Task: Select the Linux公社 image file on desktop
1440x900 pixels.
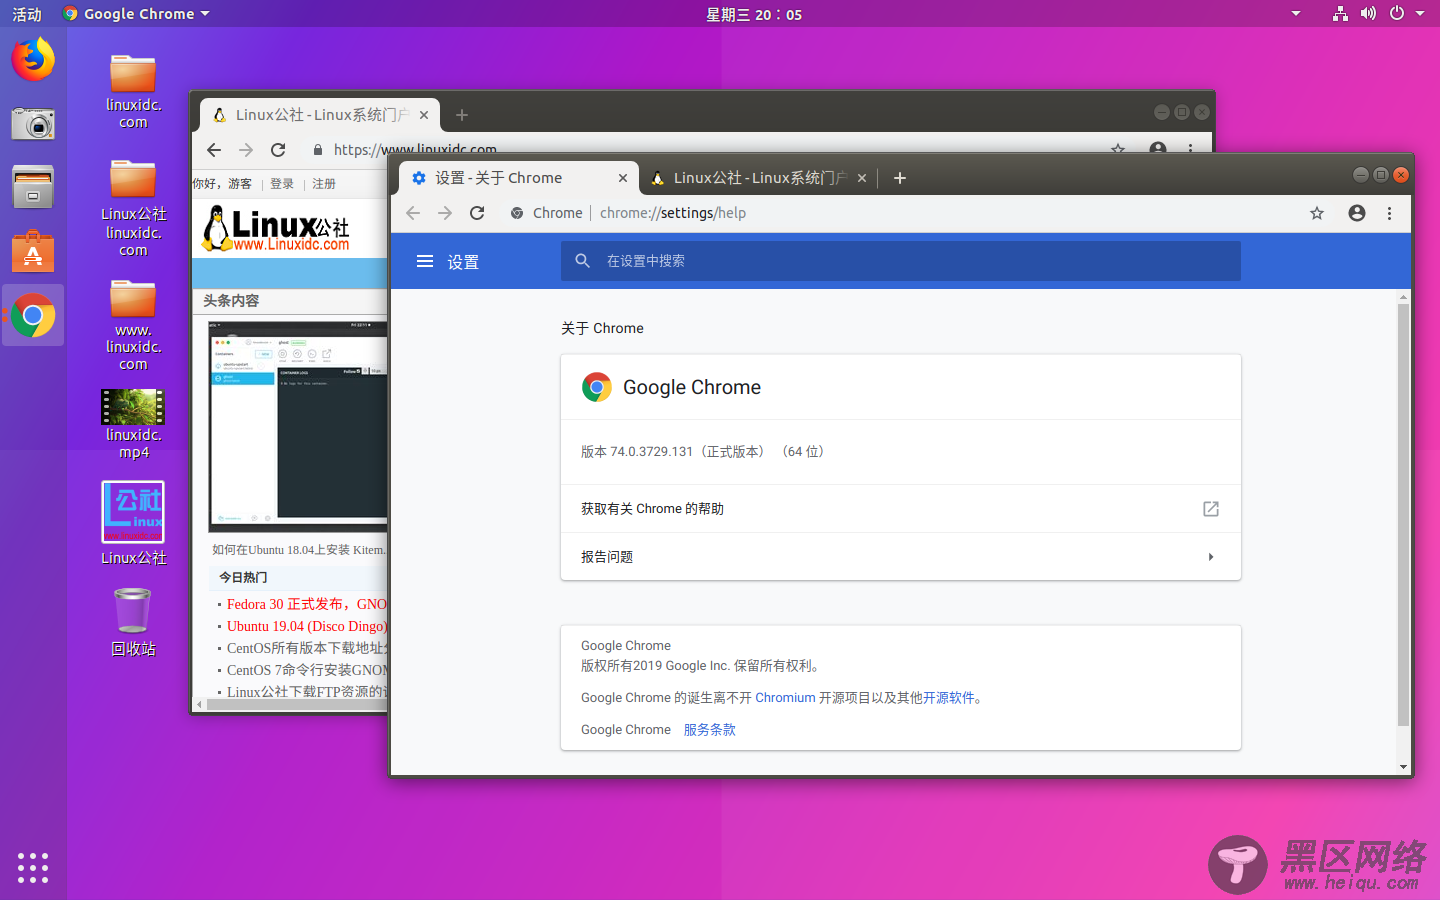Action: (133, 523)
